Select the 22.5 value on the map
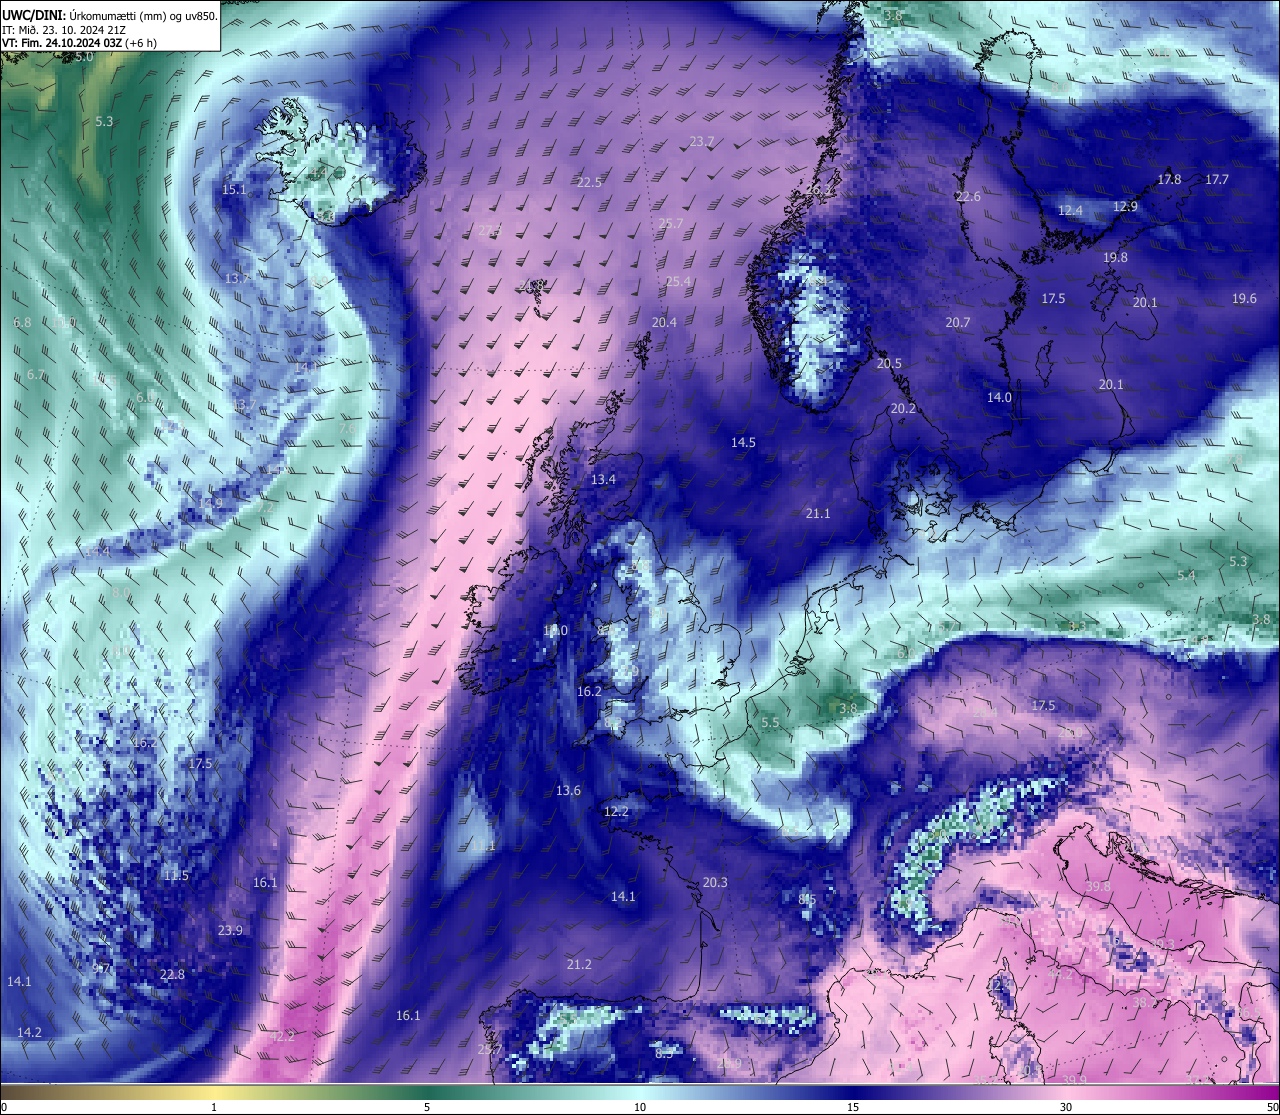This screenshot has height=1115, width=1280. click(x=589, y=182)
